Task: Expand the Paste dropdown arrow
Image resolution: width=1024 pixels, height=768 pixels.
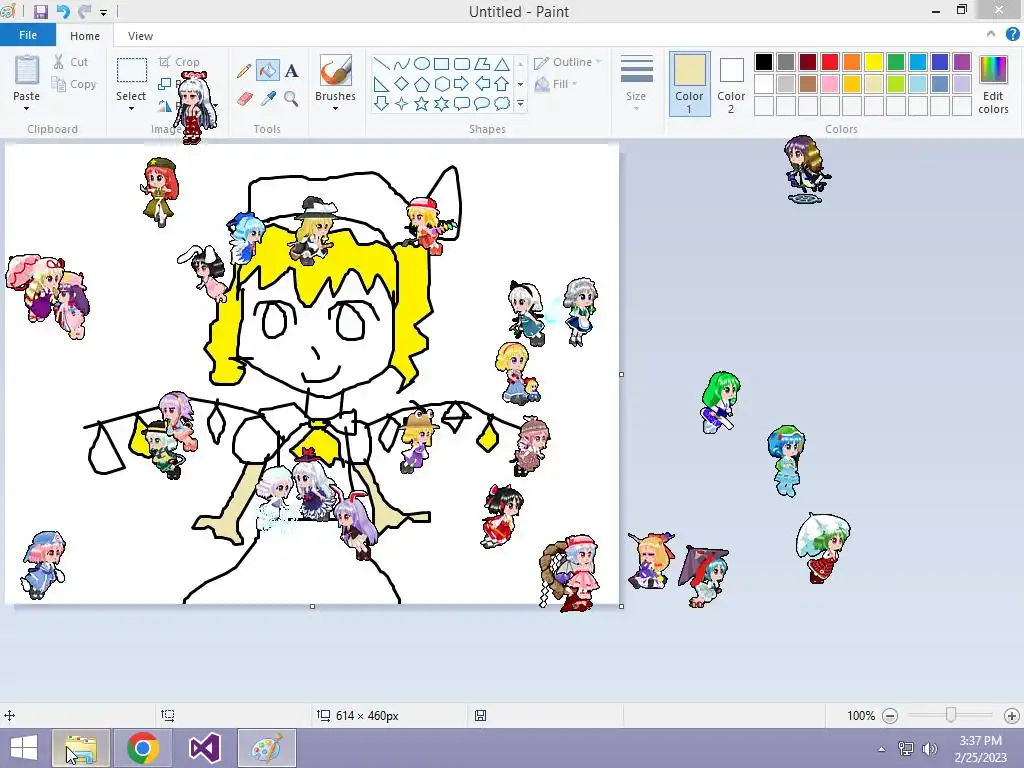Action: pos(27,108)
